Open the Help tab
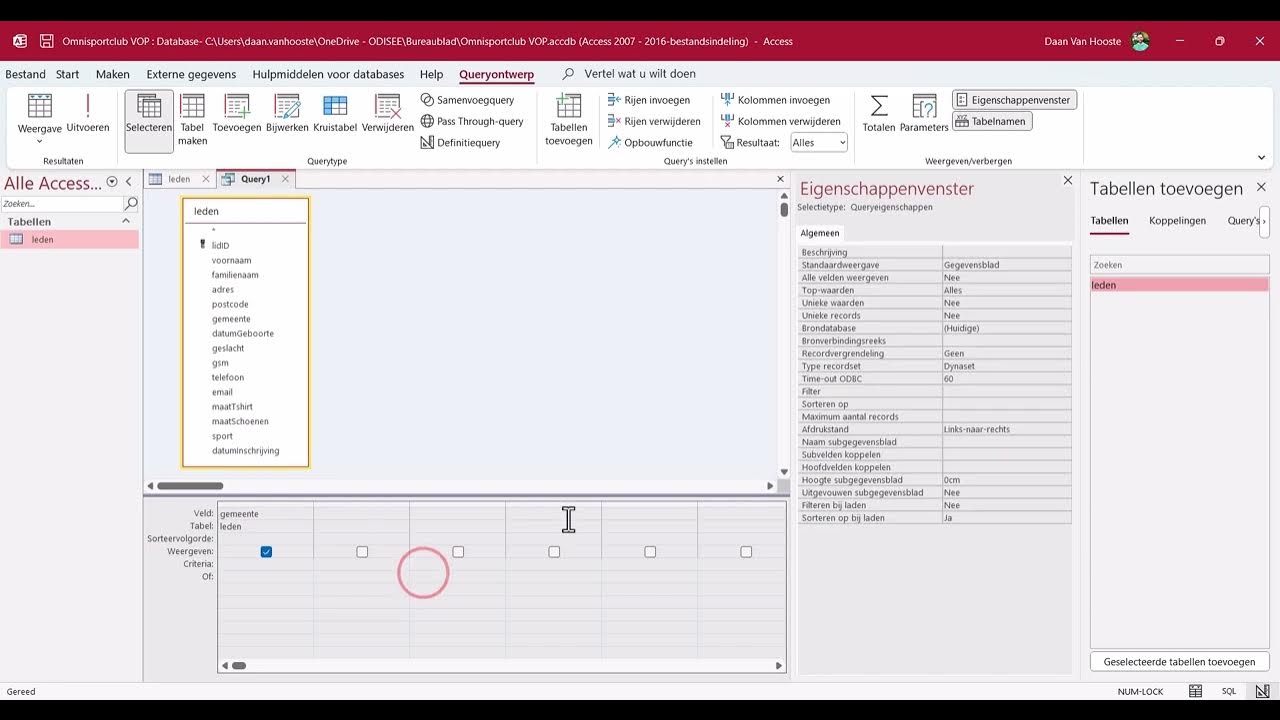This screenshot has width=1280, height=720. point(431,74)
